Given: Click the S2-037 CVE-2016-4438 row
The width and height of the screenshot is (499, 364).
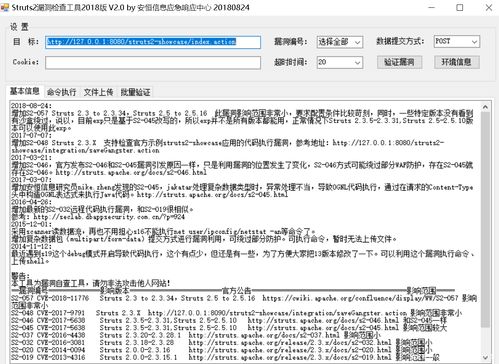Looking at the screenshot, I should coord(196,335).
